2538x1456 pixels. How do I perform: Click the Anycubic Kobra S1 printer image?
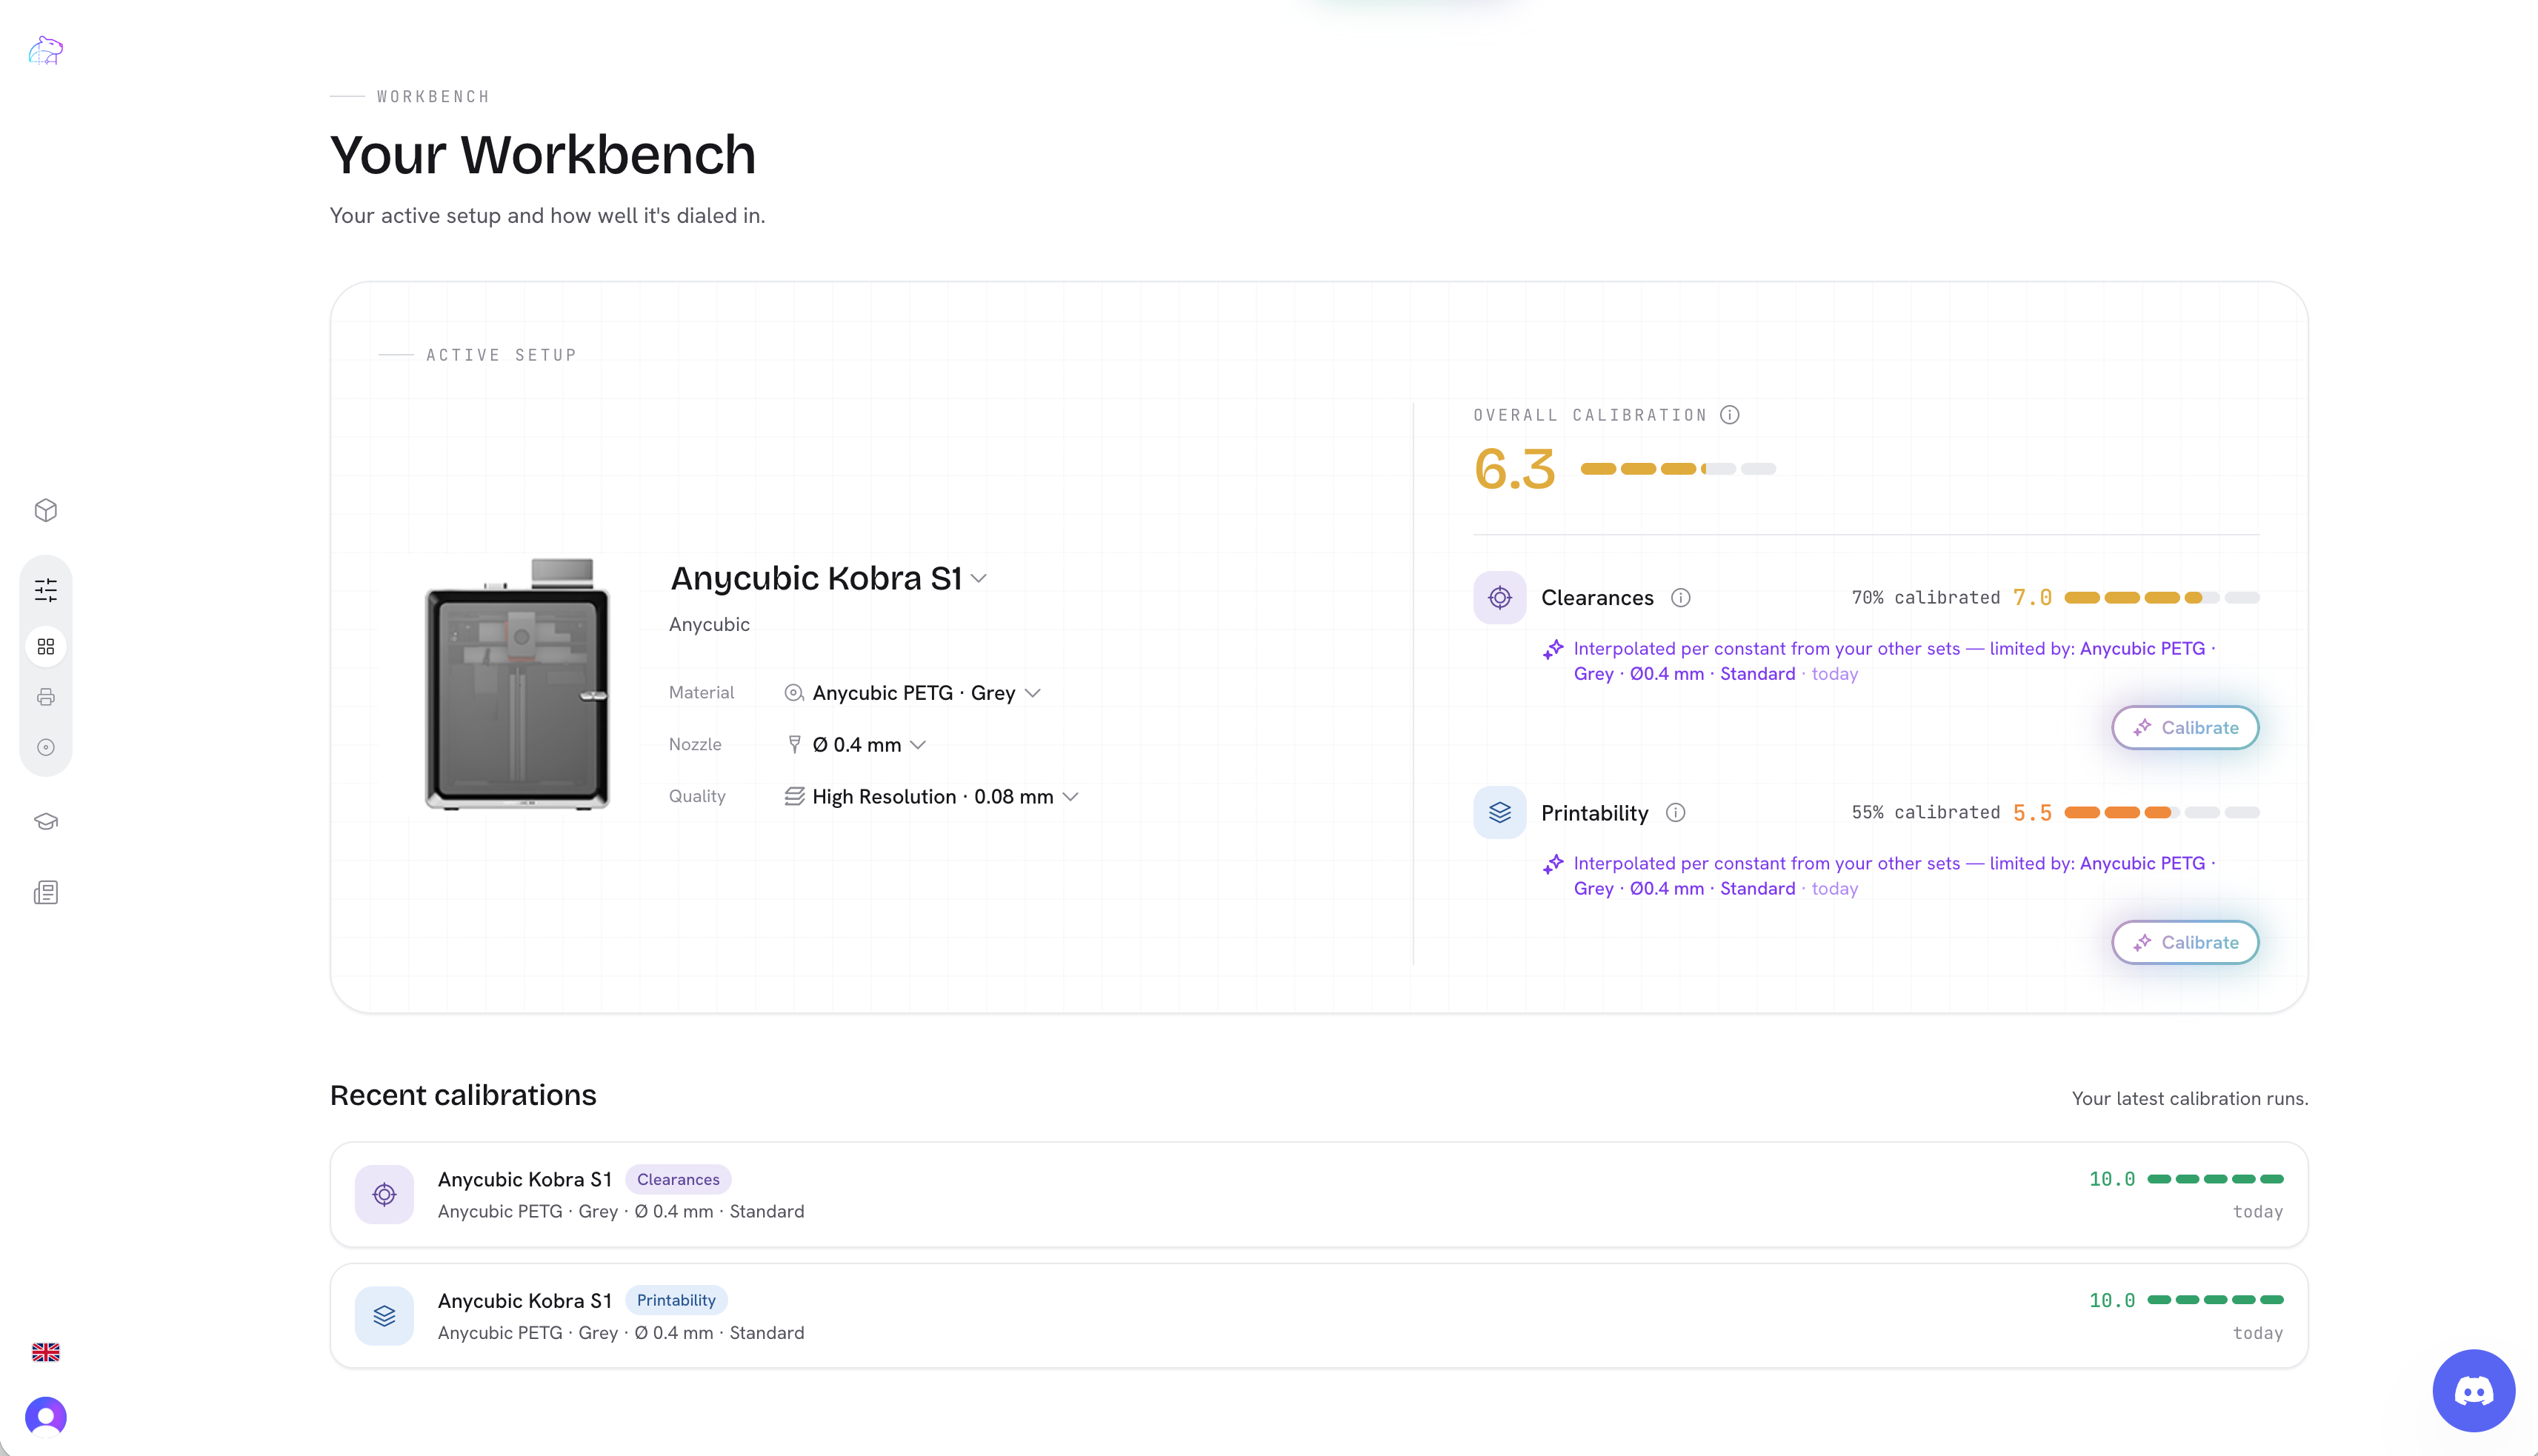tap(517, 684)
